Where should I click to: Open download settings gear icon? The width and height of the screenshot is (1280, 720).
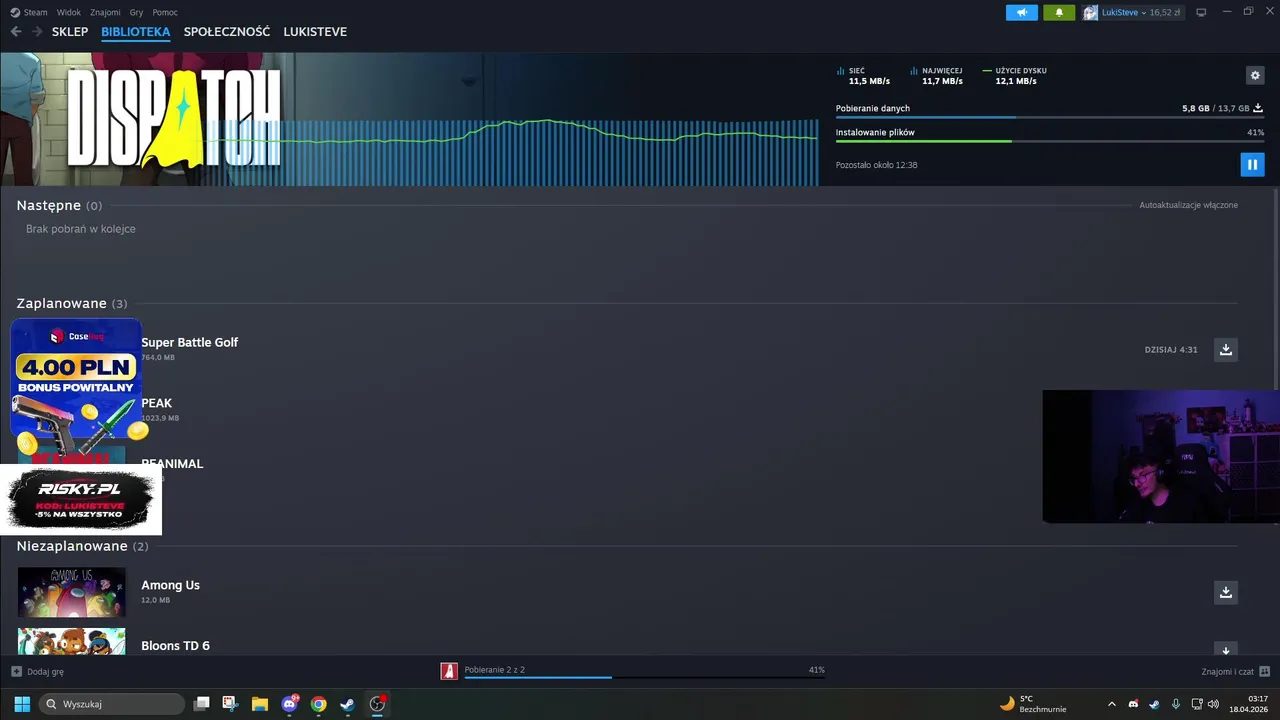(x=1255, y=75)
